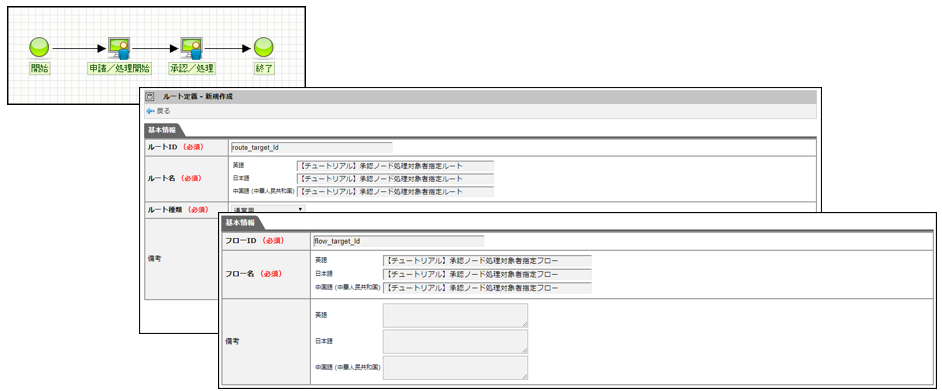Focus the Japanese フロー名 field
Image resolution: width=942 pixels, height=391 pixels.
pos(487,274)
